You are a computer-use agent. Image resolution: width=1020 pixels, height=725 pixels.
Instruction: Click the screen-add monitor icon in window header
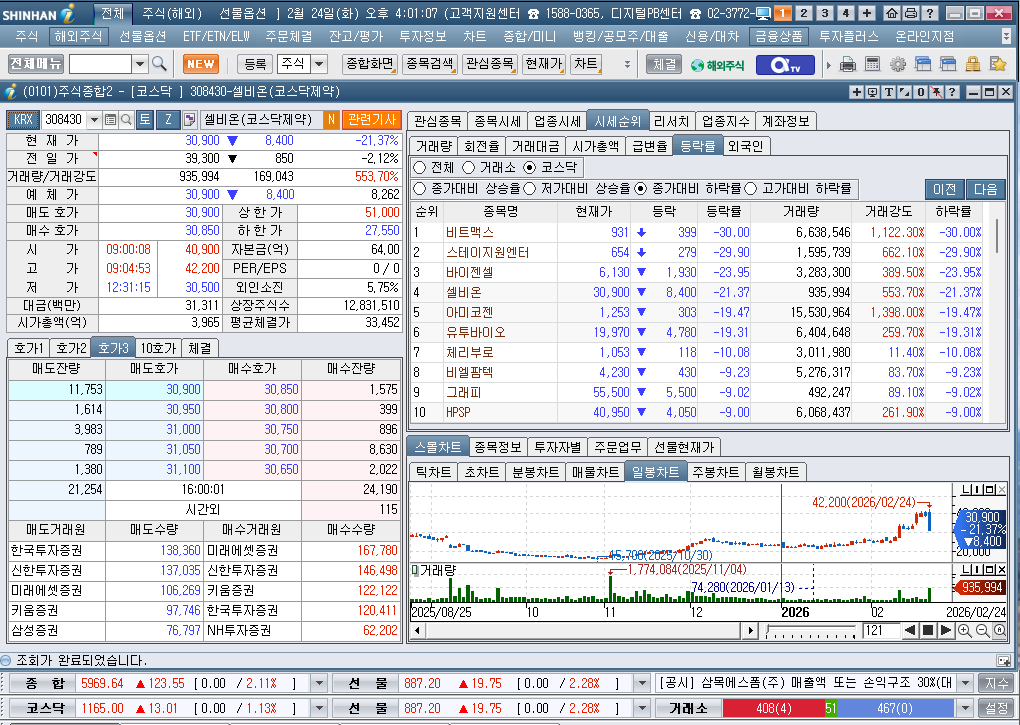pyautogui.click(x=873, y=92)
